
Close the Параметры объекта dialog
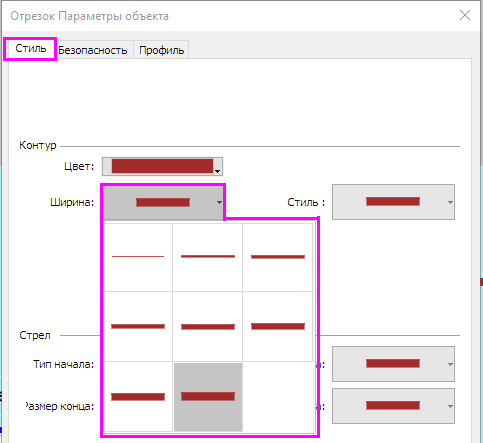(465, 15)
